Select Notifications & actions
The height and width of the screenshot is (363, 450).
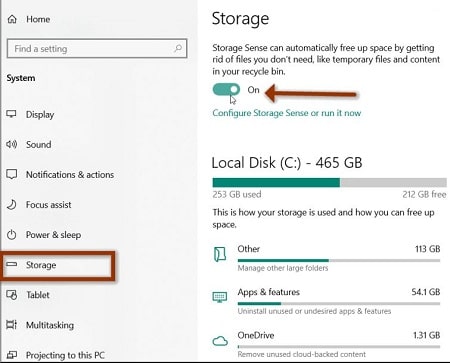pos(70,174)
